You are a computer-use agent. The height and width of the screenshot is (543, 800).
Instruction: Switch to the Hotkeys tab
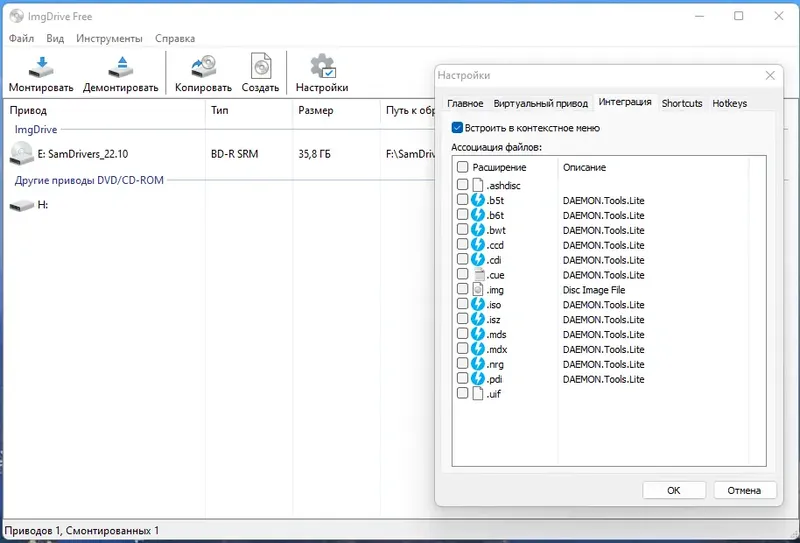(x=730, y=103)
